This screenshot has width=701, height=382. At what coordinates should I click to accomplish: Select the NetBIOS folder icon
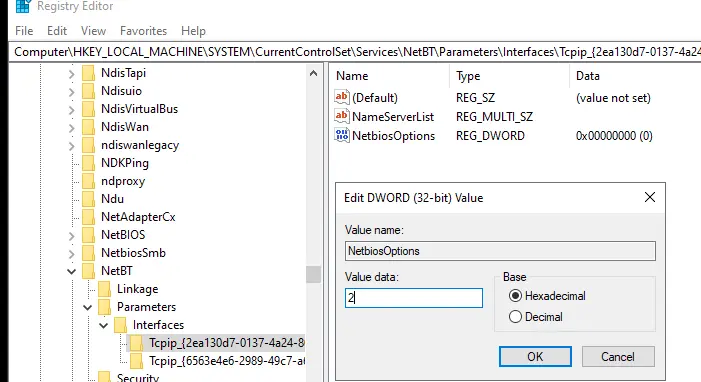click(89, 234)
